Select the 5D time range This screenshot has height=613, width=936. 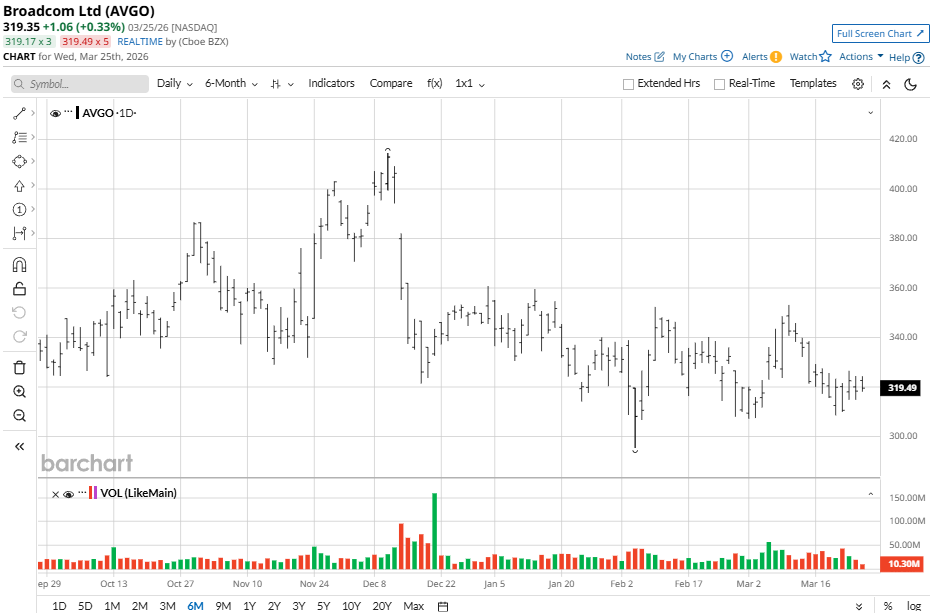pyautogui.click(x=85, y=606)
